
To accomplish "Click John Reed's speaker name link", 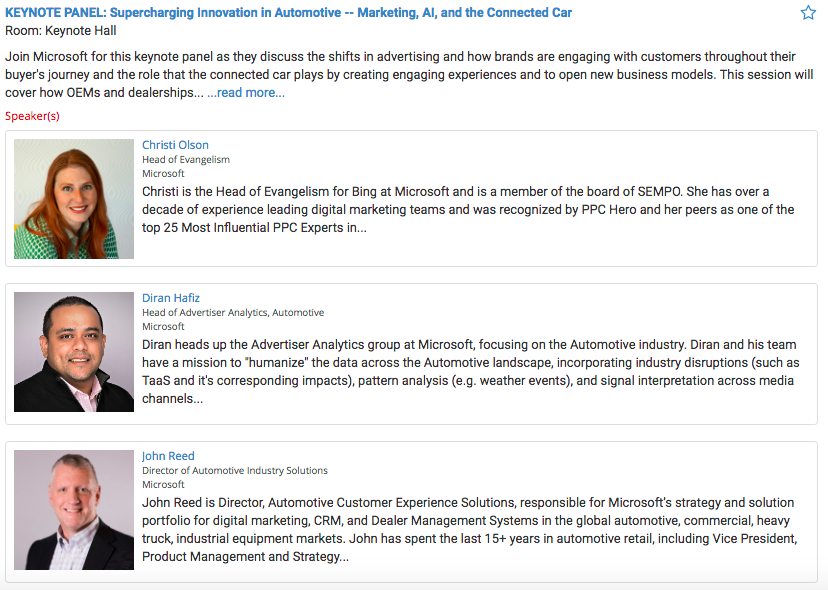I will pyautogui.click(x=168, y=456).
